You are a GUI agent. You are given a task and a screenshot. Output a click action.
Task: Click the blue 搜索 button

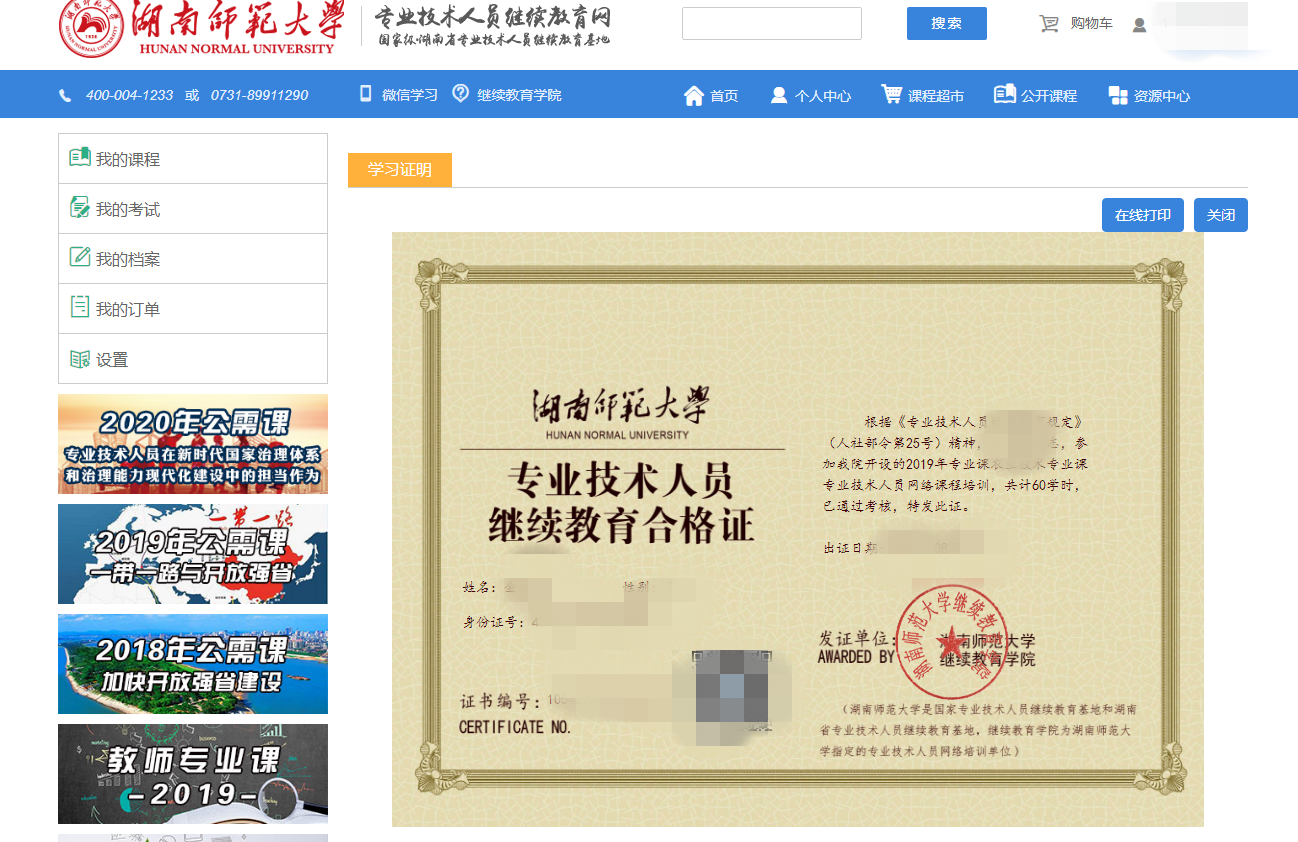pos(946,24)
